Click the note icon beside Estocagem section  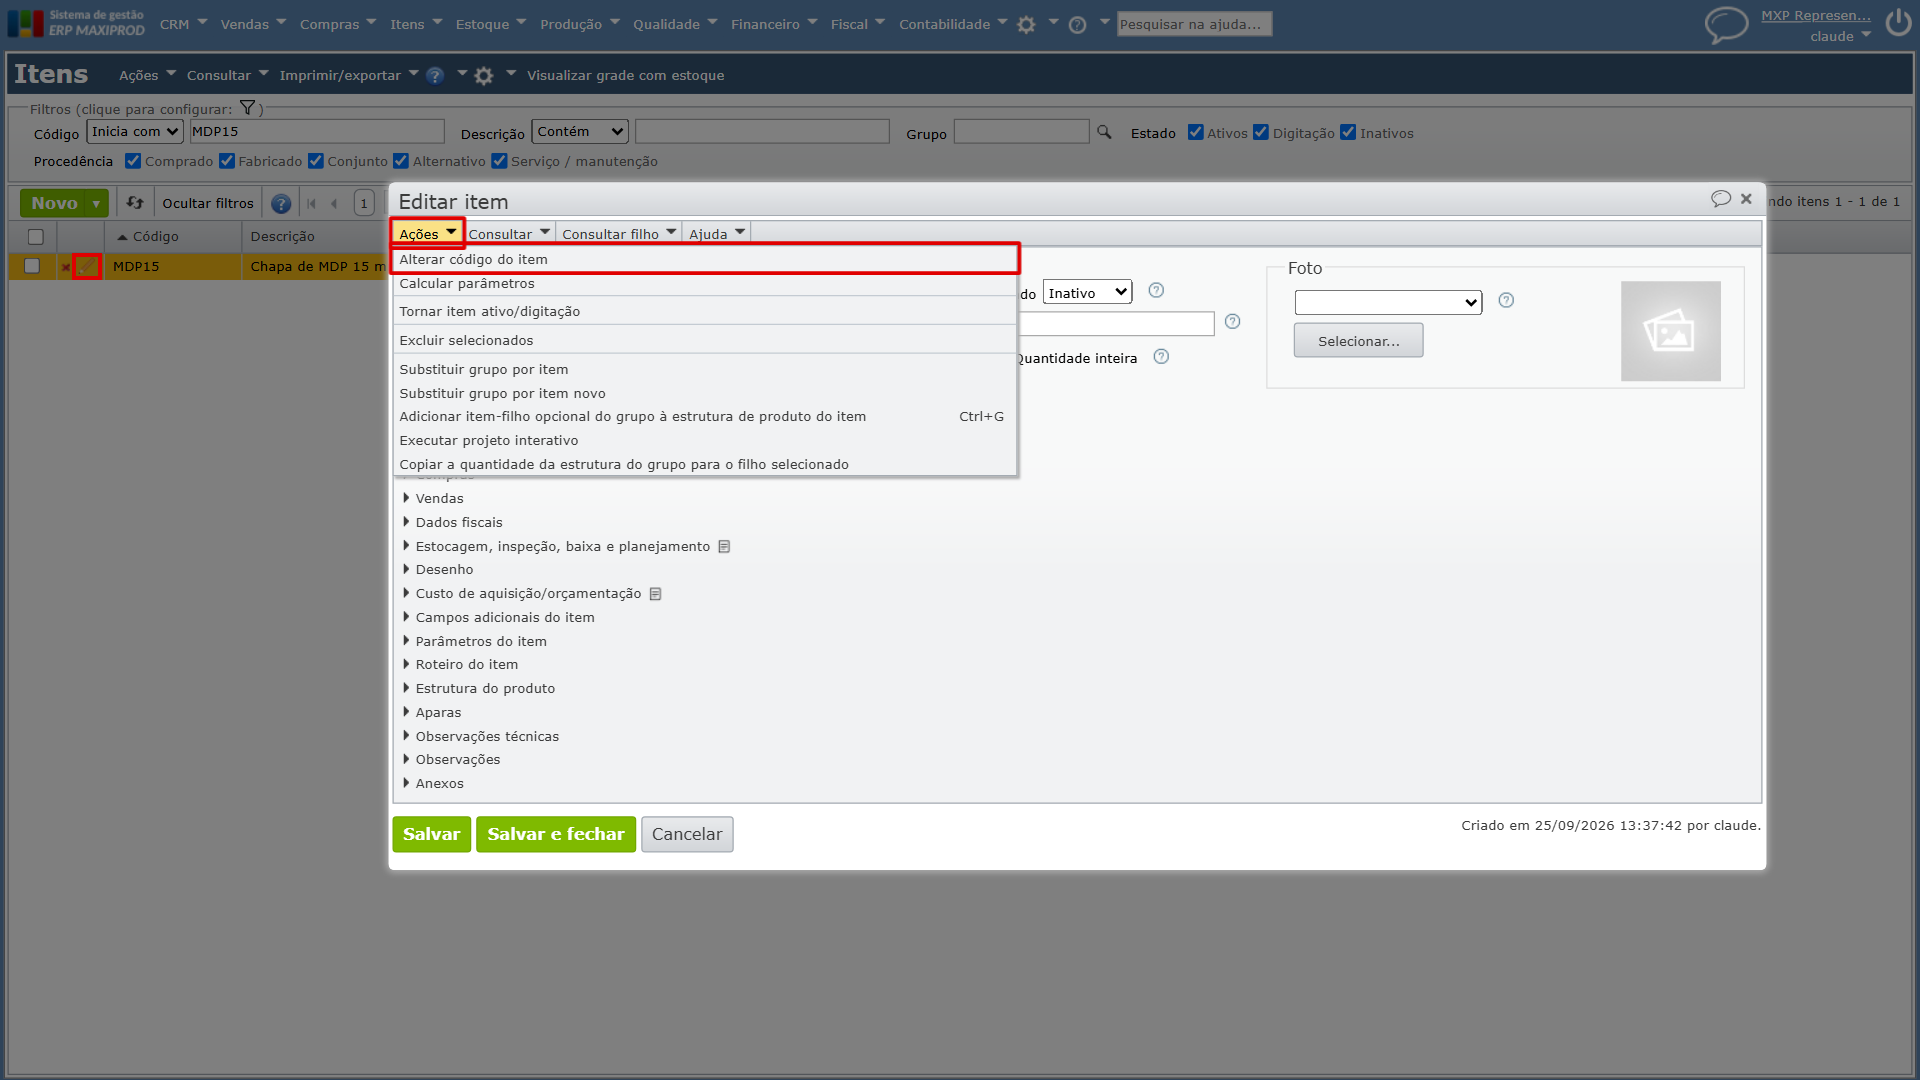click(x=724, y=546)
